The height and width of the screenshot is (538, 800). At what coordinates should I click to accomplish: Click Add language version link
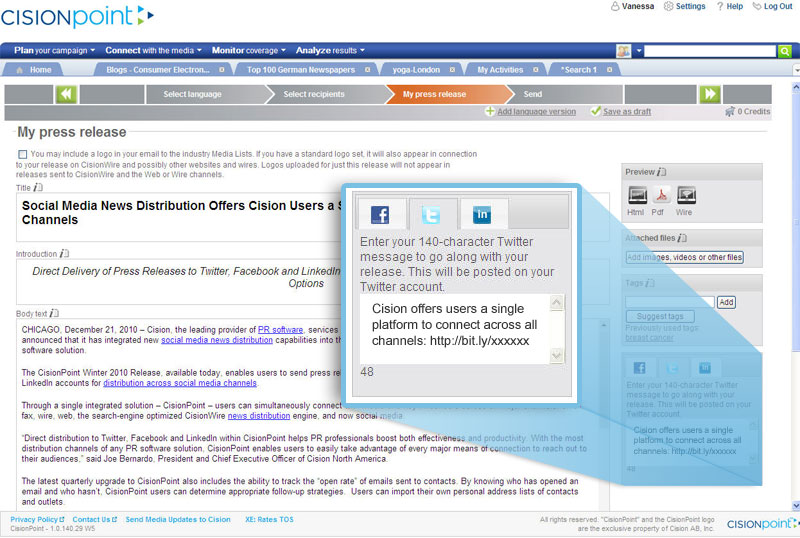coord(536,111)
